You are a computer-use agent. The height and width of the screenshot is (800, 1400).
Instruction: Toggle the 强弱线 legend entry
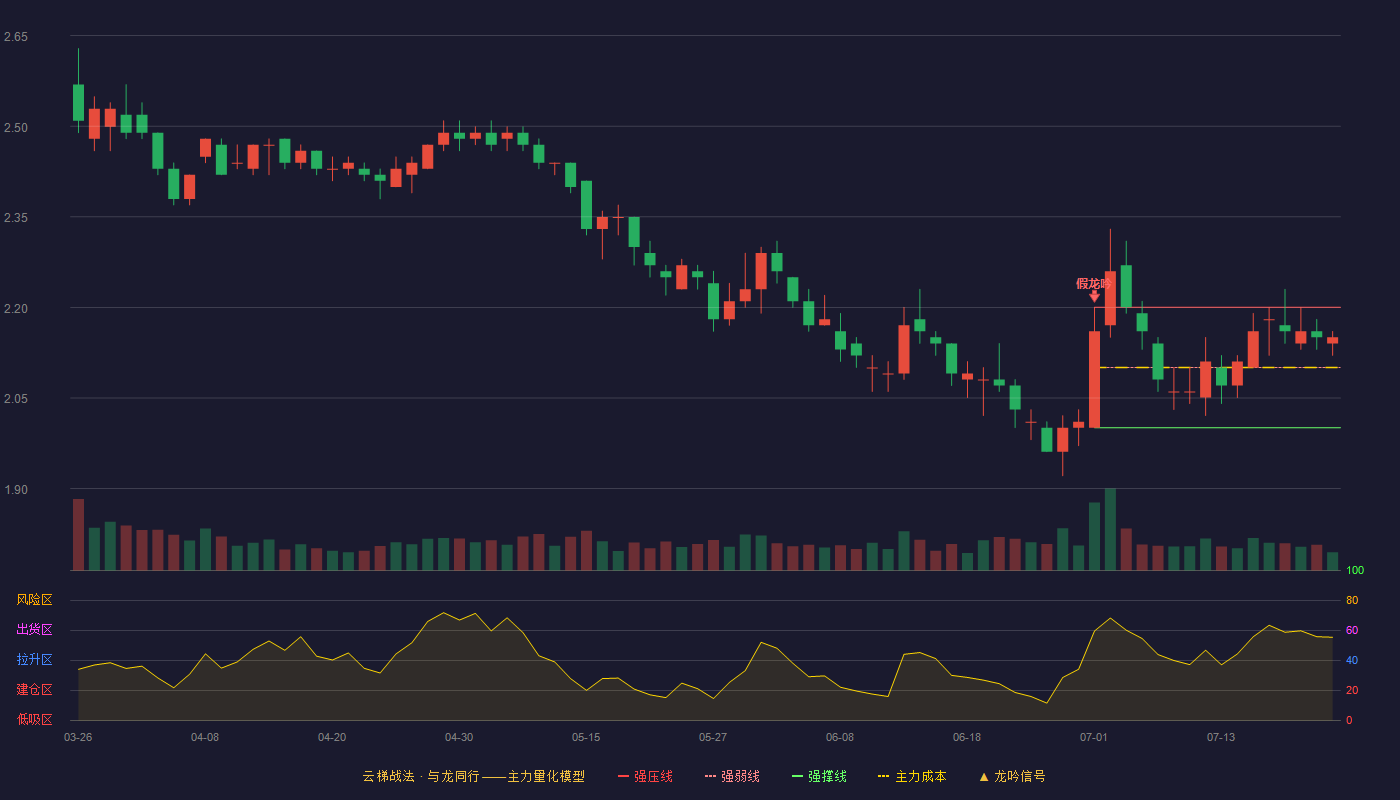click(x=732, y=776)
